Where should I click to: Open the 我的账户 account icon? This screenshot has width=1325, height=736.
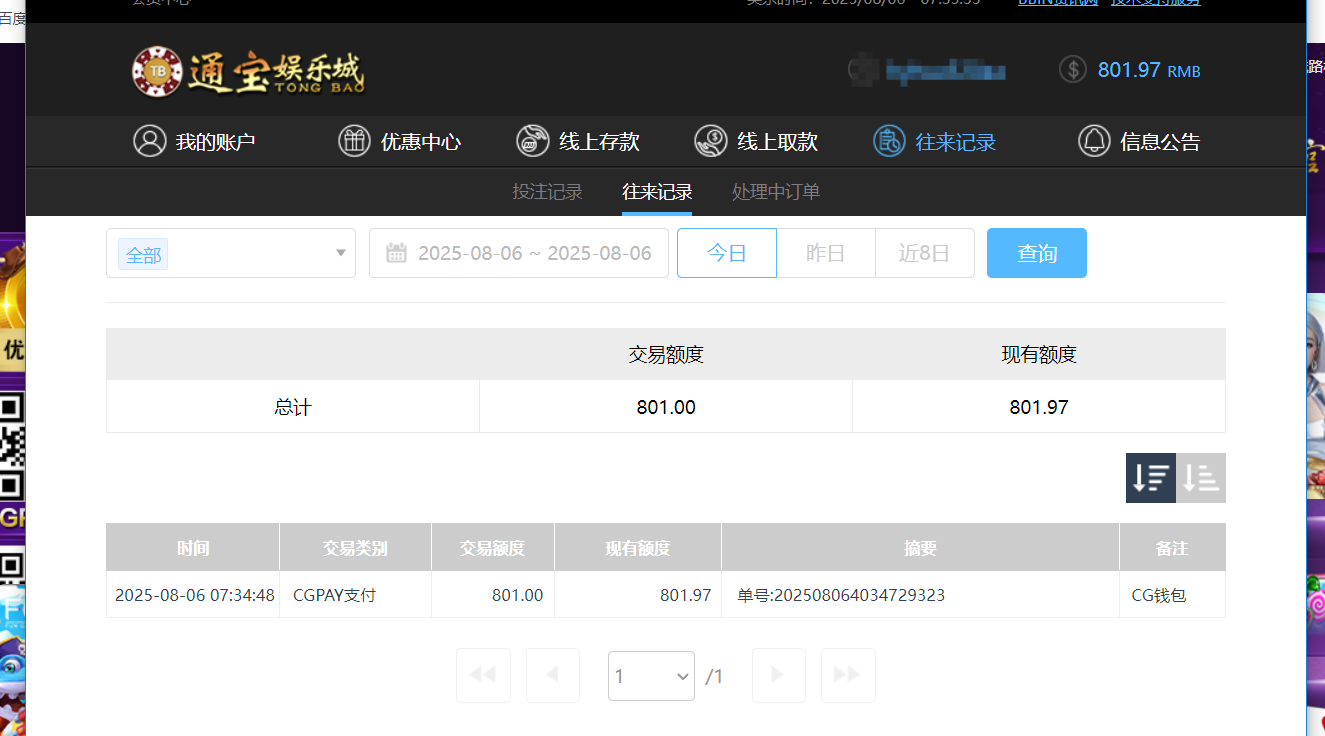(x=150, y=141)
